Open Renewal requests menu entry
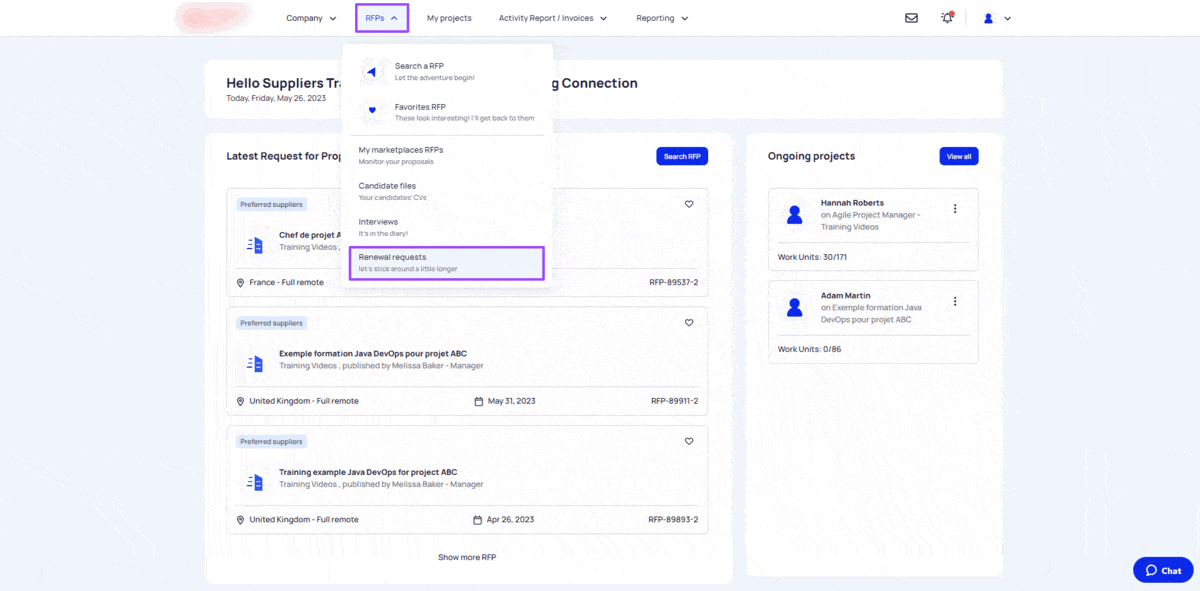 point(447,263)
